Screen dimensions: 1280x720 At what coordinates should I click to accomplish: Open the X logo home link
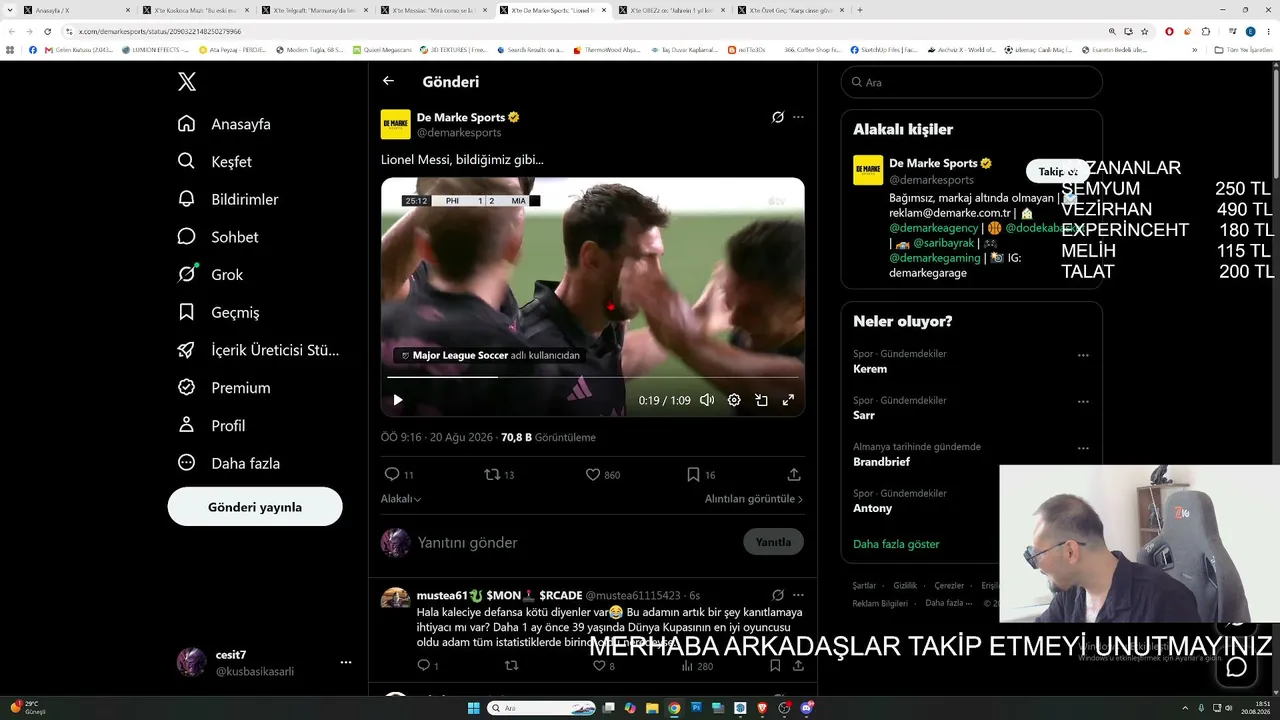click(187, 82)
